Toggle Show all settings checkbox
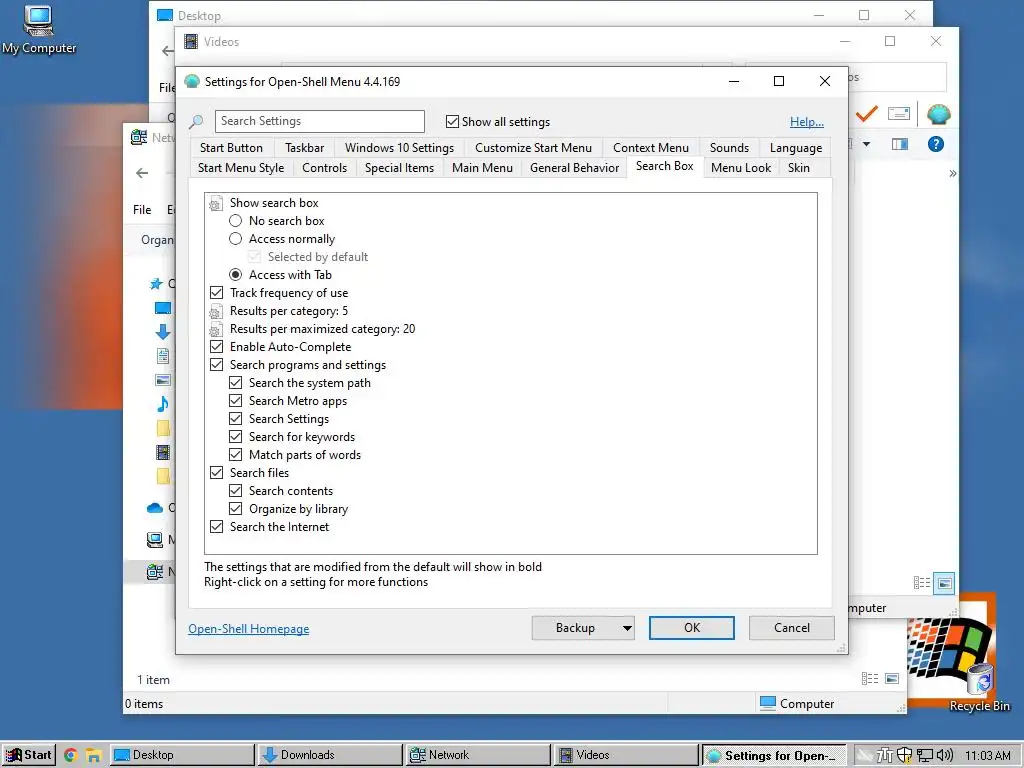 click(452, 121)
